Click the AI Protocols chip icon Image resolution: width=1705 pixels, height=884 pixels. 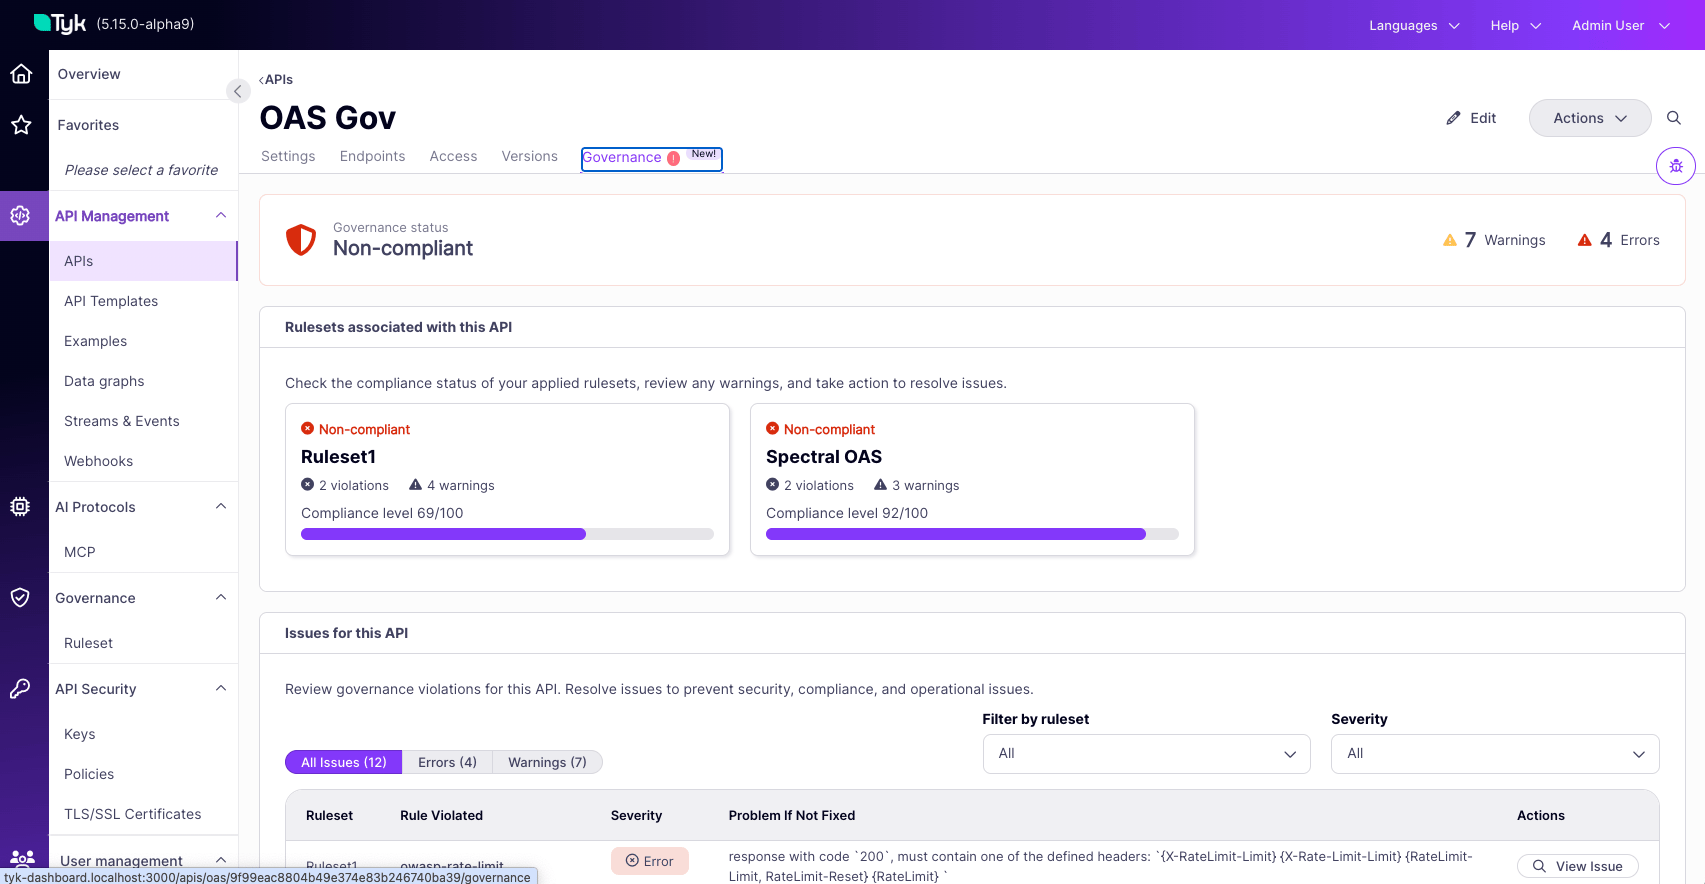[21, 507]
